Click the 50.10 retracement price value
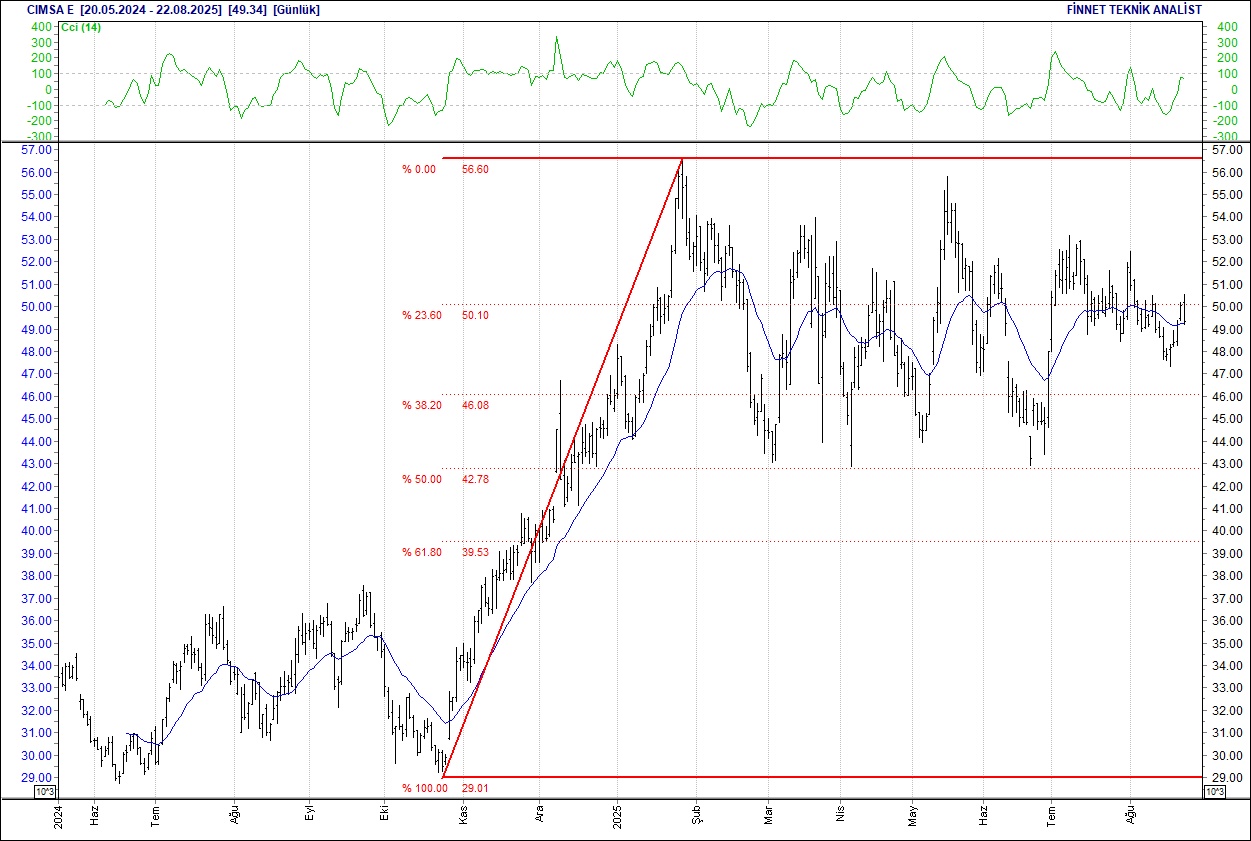This screenshot has width=1251, height=841. 475,315
